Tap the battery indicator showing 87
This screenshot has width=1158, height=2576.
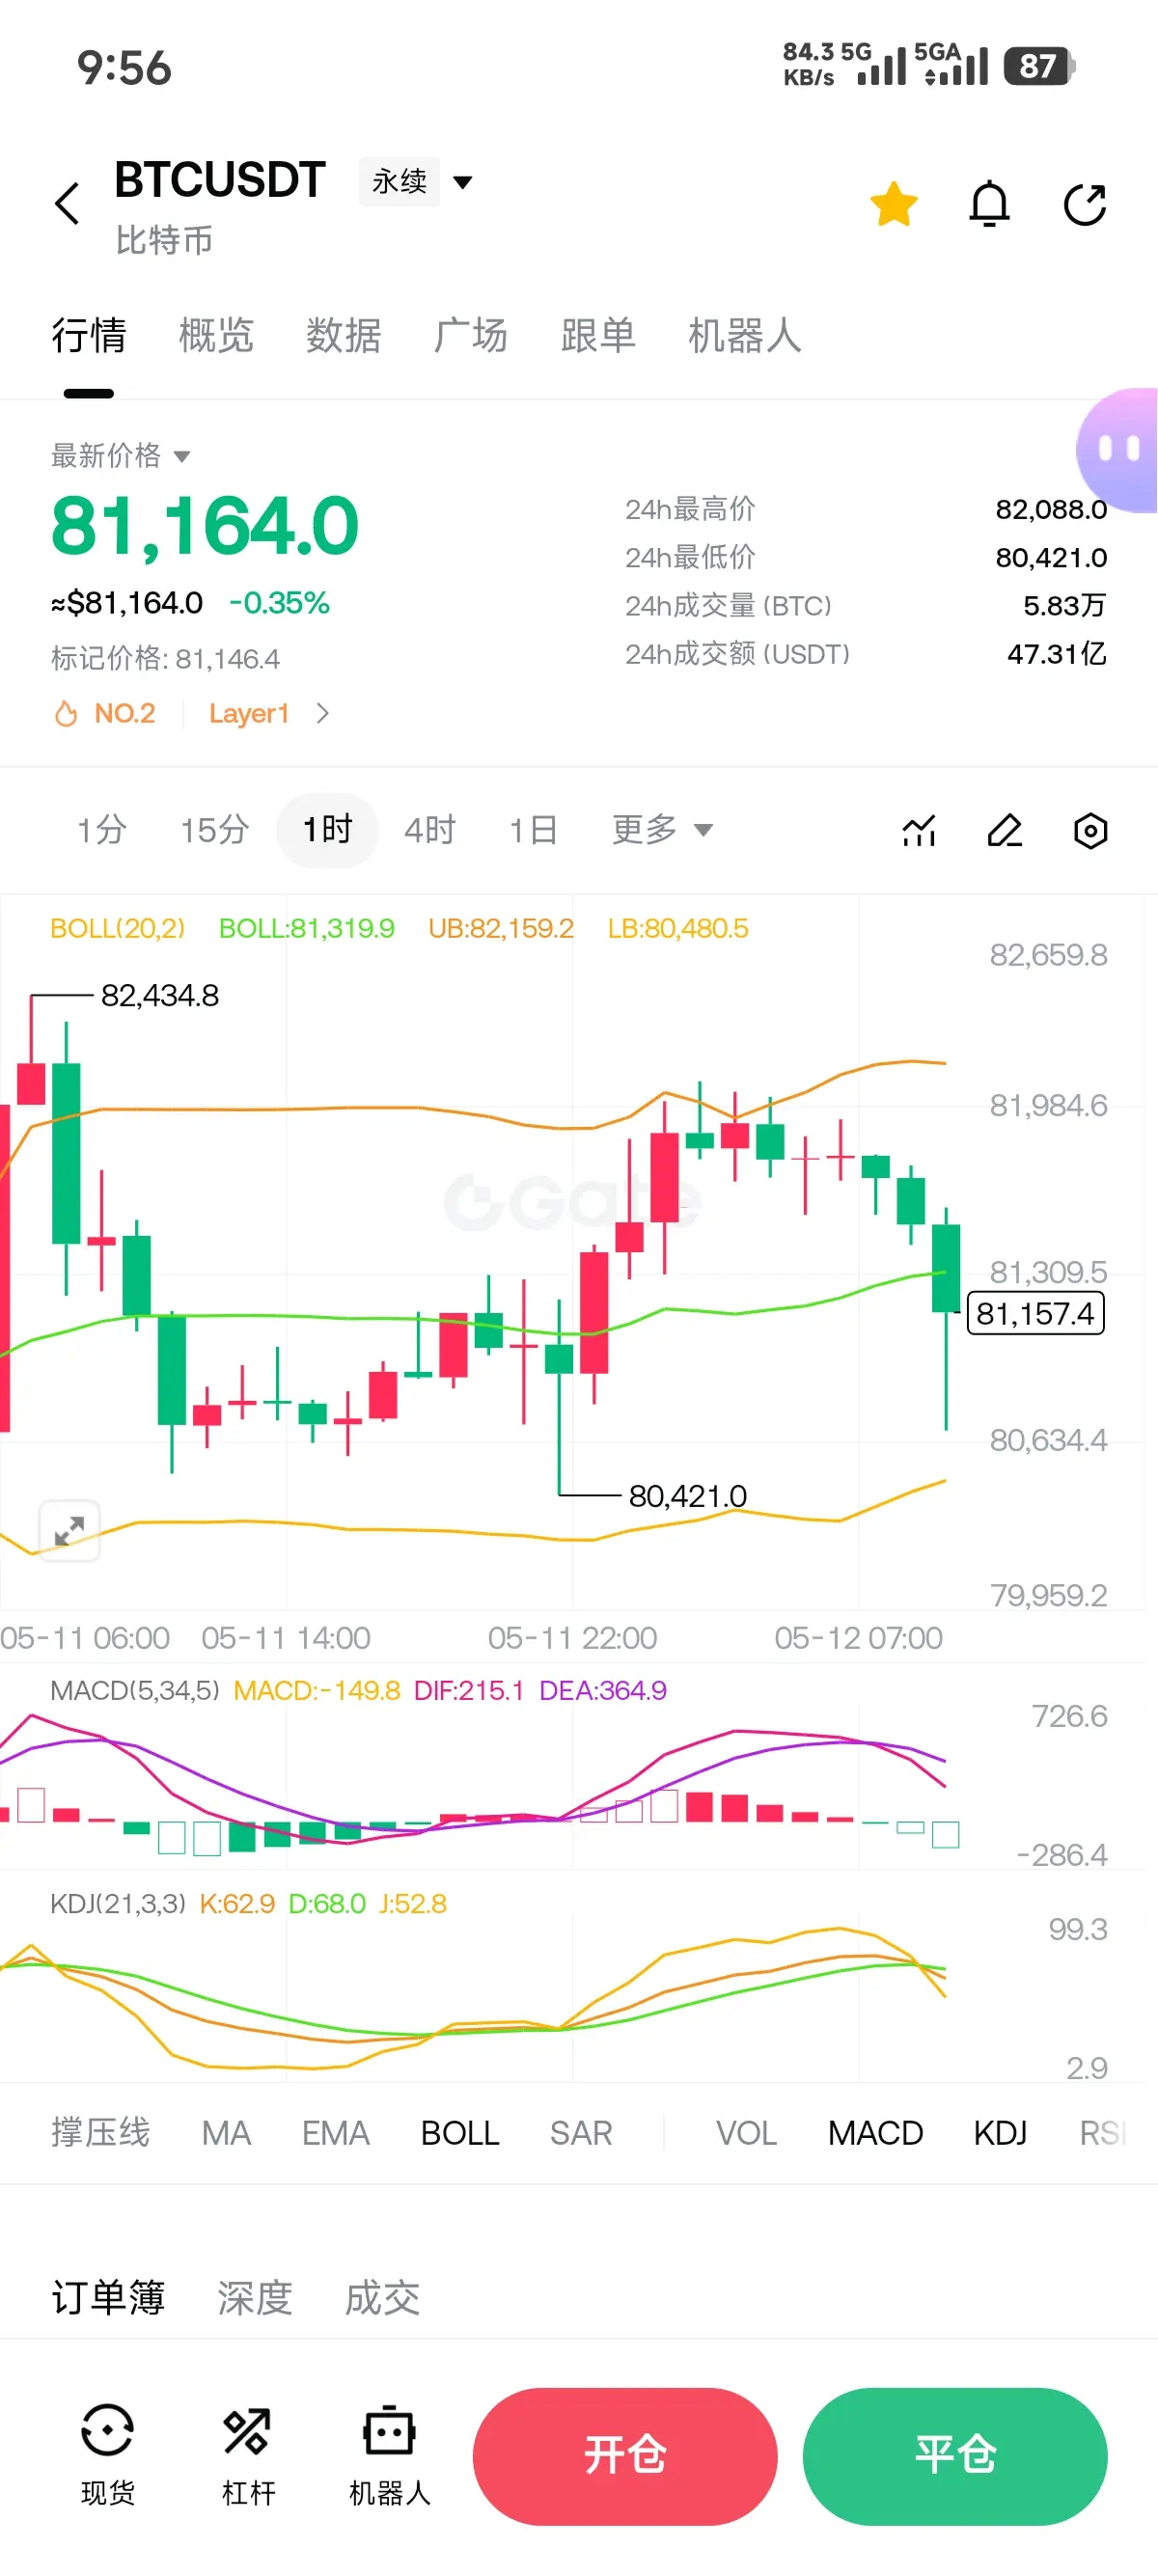1040,66
